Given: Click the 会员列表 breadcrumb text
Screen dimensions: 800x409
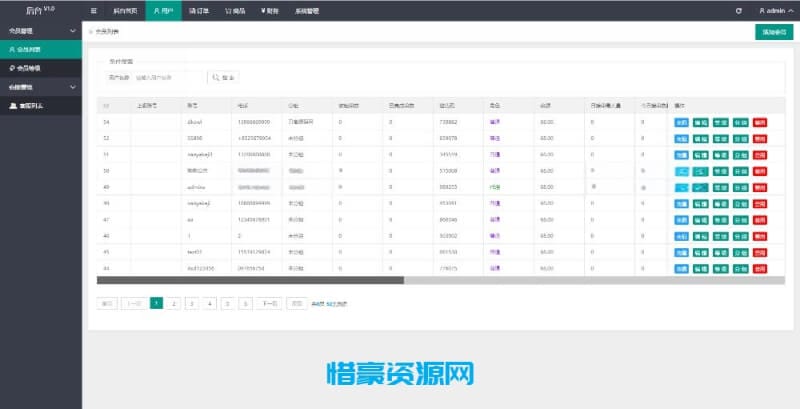Looking at the screenshot, I should pyautogui.click(x=107, y=32).
